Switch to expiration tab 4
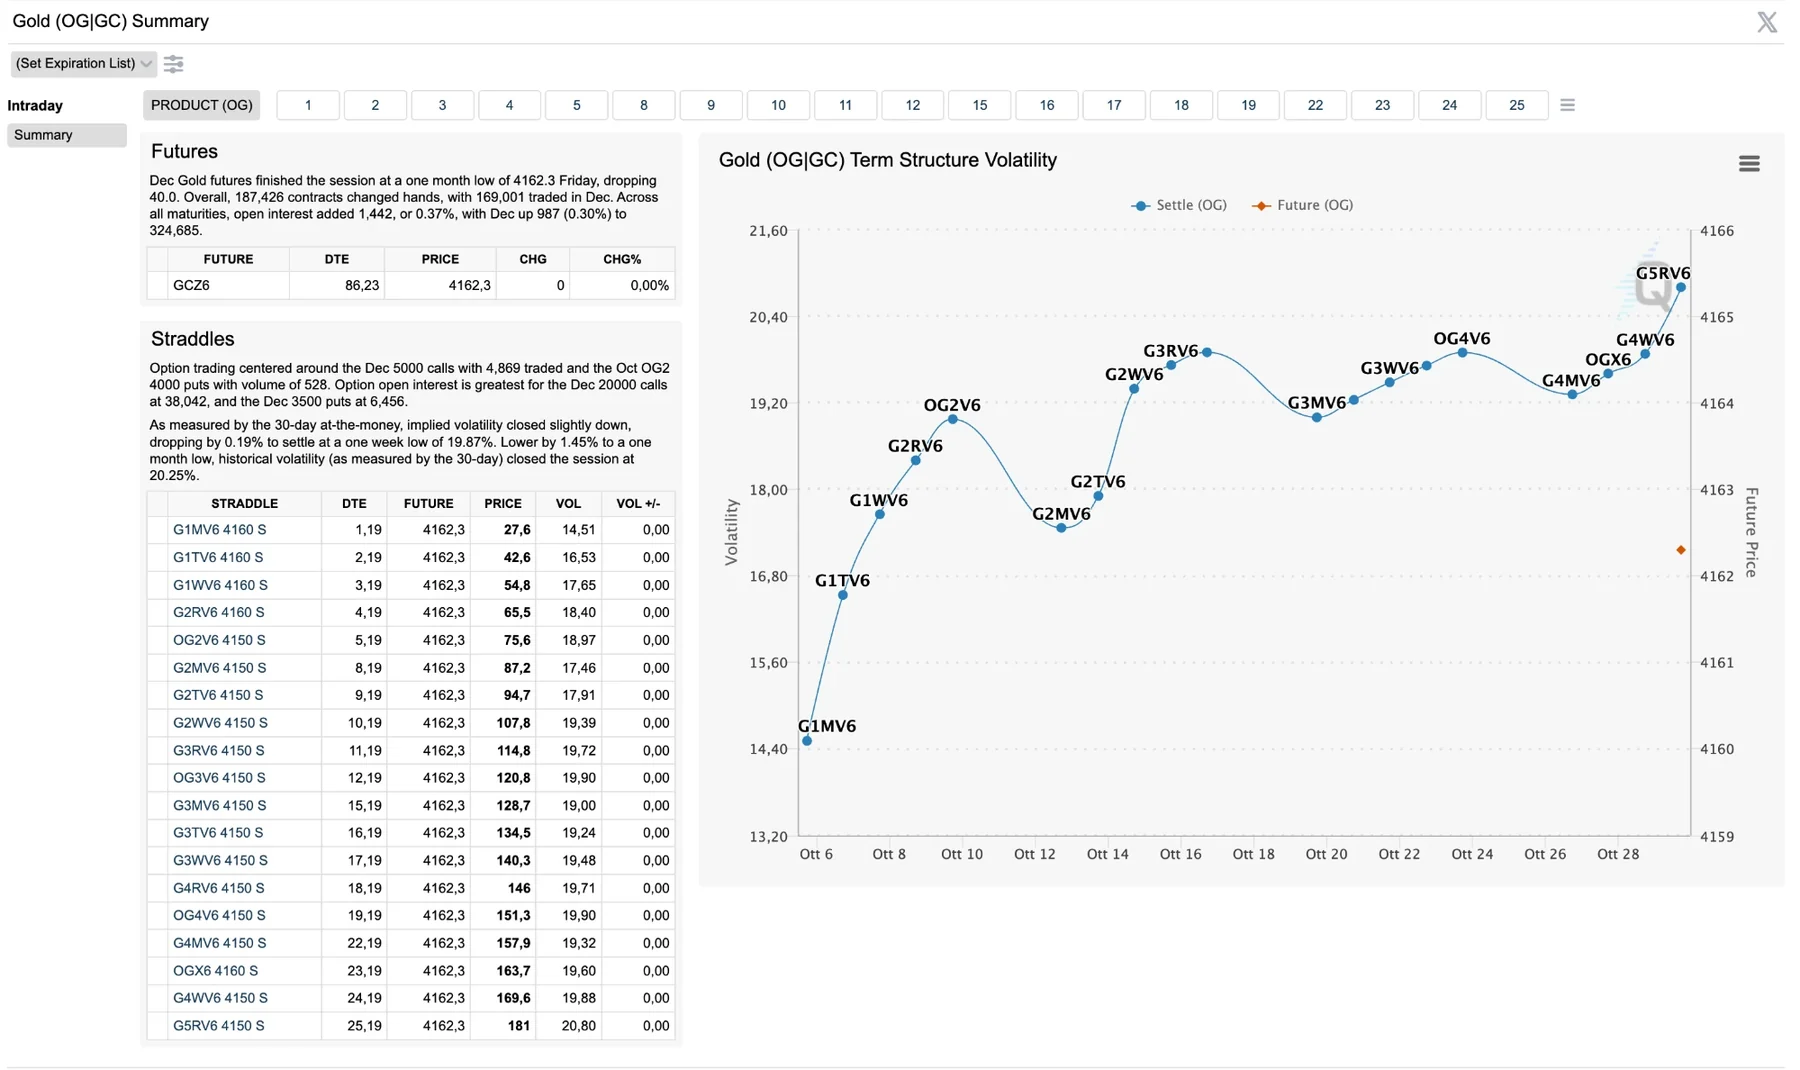 [509, 105]
